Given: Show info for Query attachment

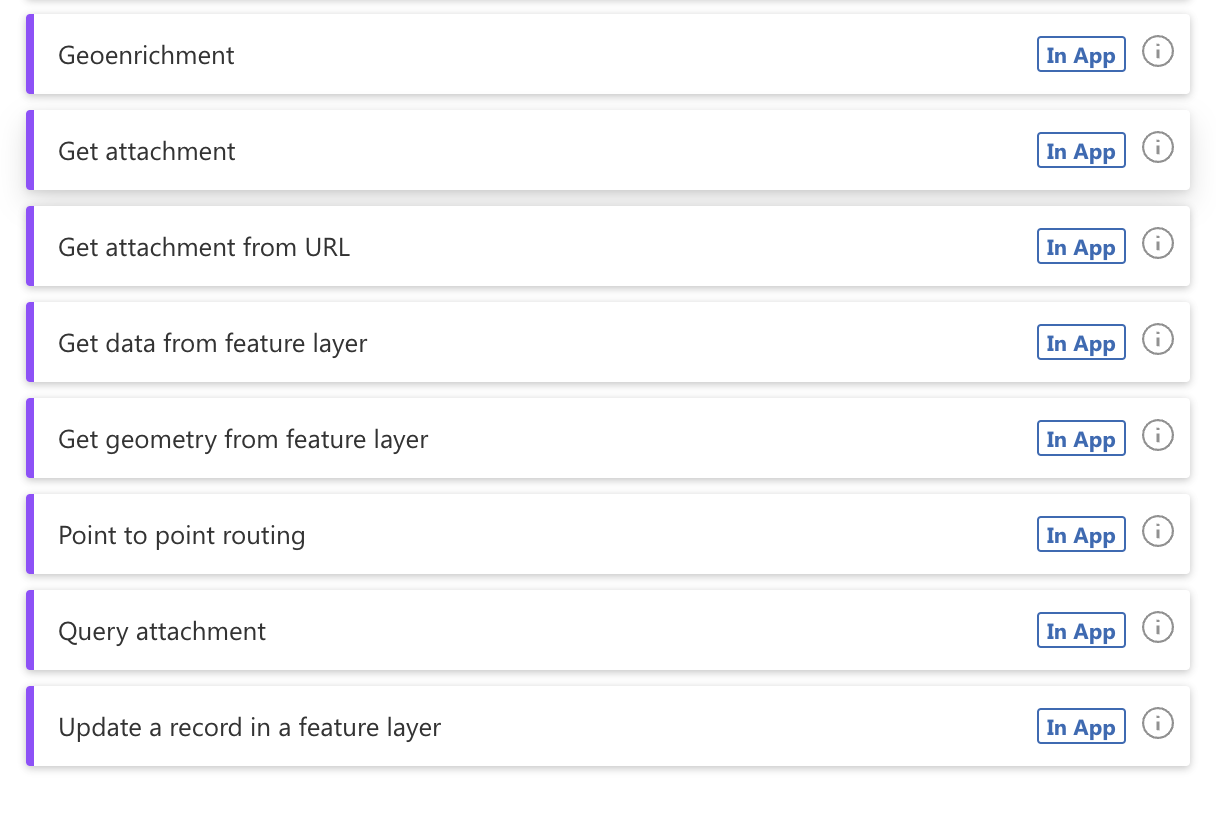Looking at the screenshot, I should point(1158,628).
